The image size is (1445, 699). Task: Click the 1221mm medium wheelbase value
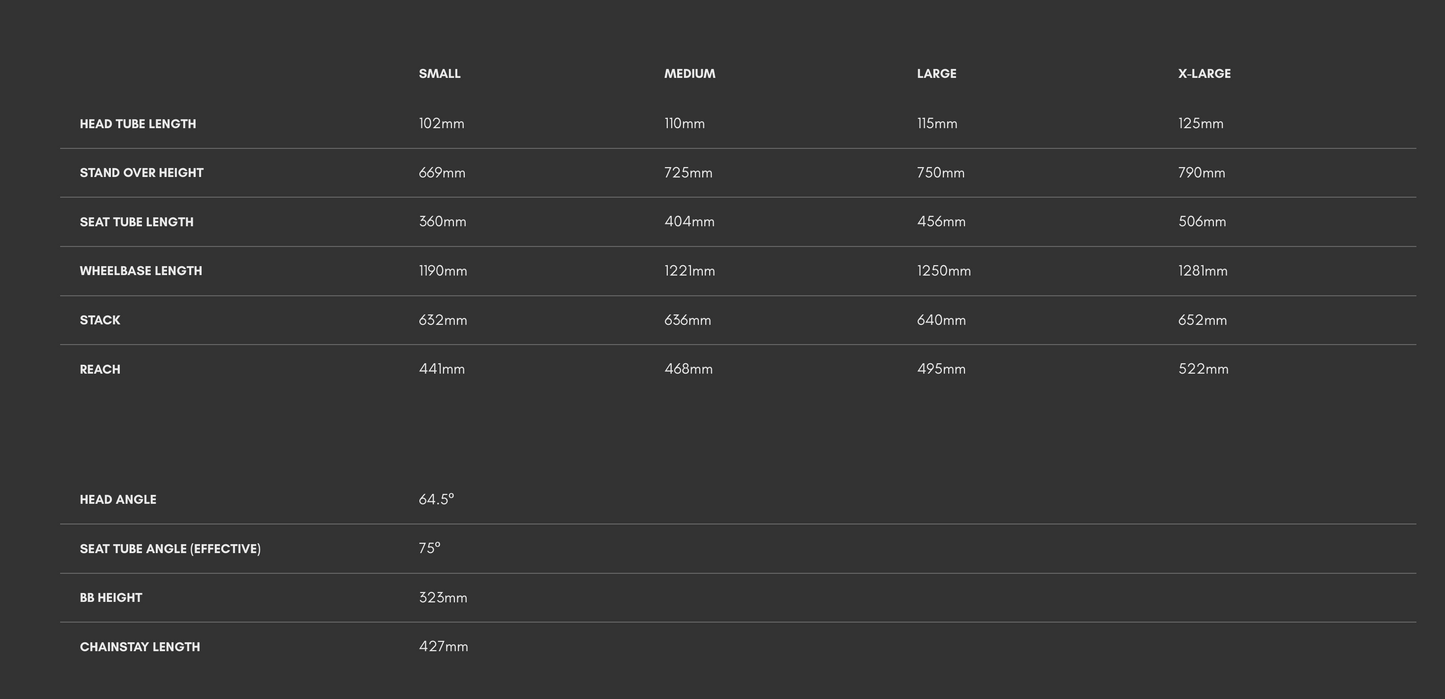(x=690, y=271)
